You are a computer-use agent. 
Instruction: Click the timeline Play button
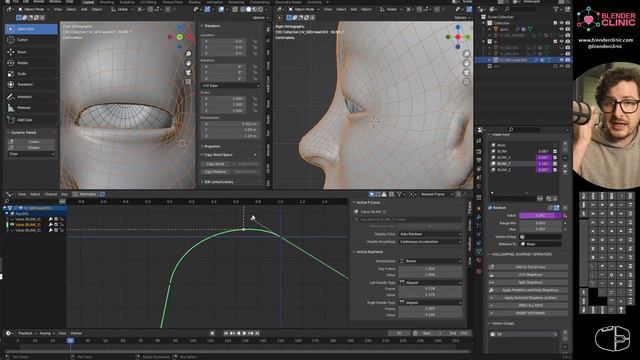tap(245, 333)
